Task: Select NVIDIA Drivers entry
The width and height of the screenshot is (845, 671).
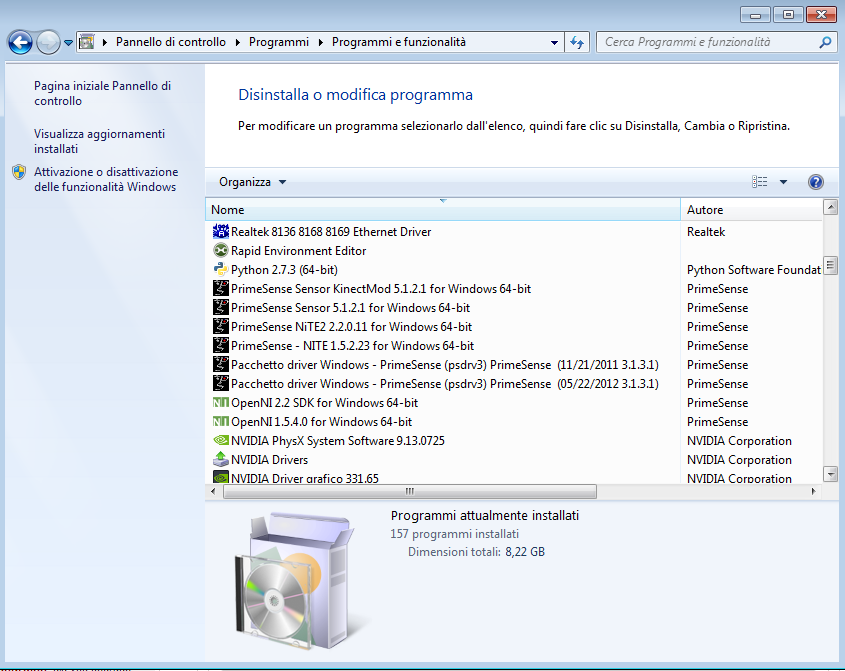Action: point(269,460)
